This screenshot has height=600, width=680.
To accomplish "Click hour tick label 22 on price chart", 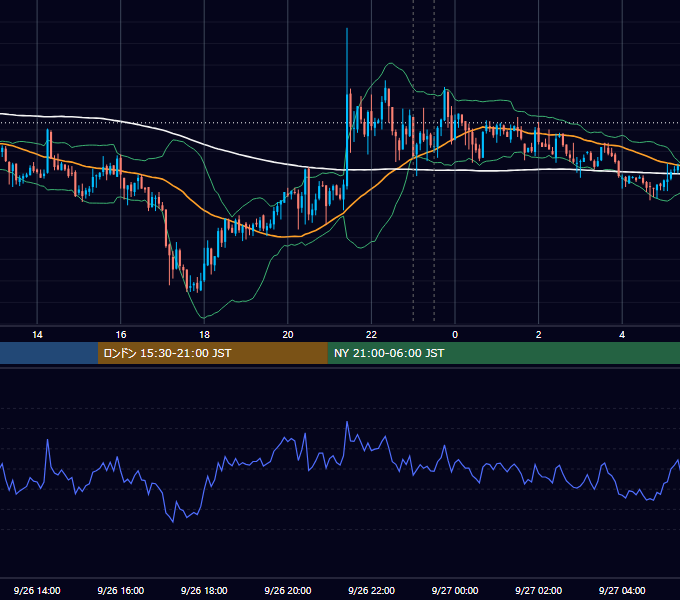I will click(371, 335).
